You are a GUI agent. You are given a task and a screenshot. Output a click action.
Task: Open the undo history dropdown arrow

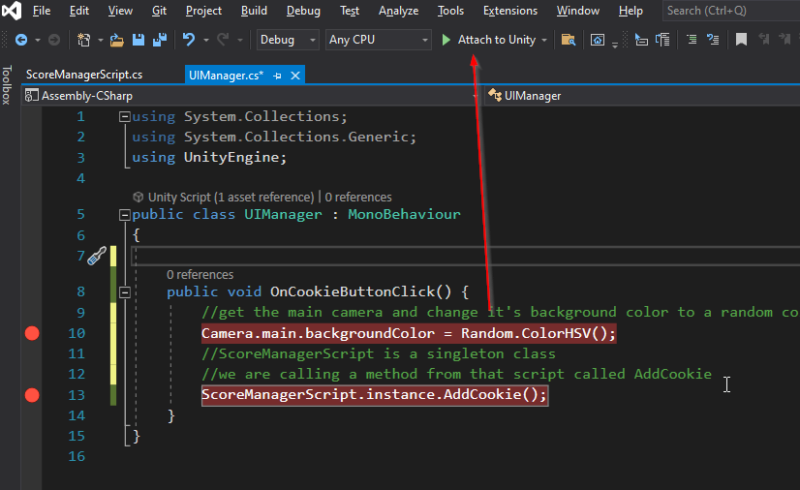pos(206,40)
